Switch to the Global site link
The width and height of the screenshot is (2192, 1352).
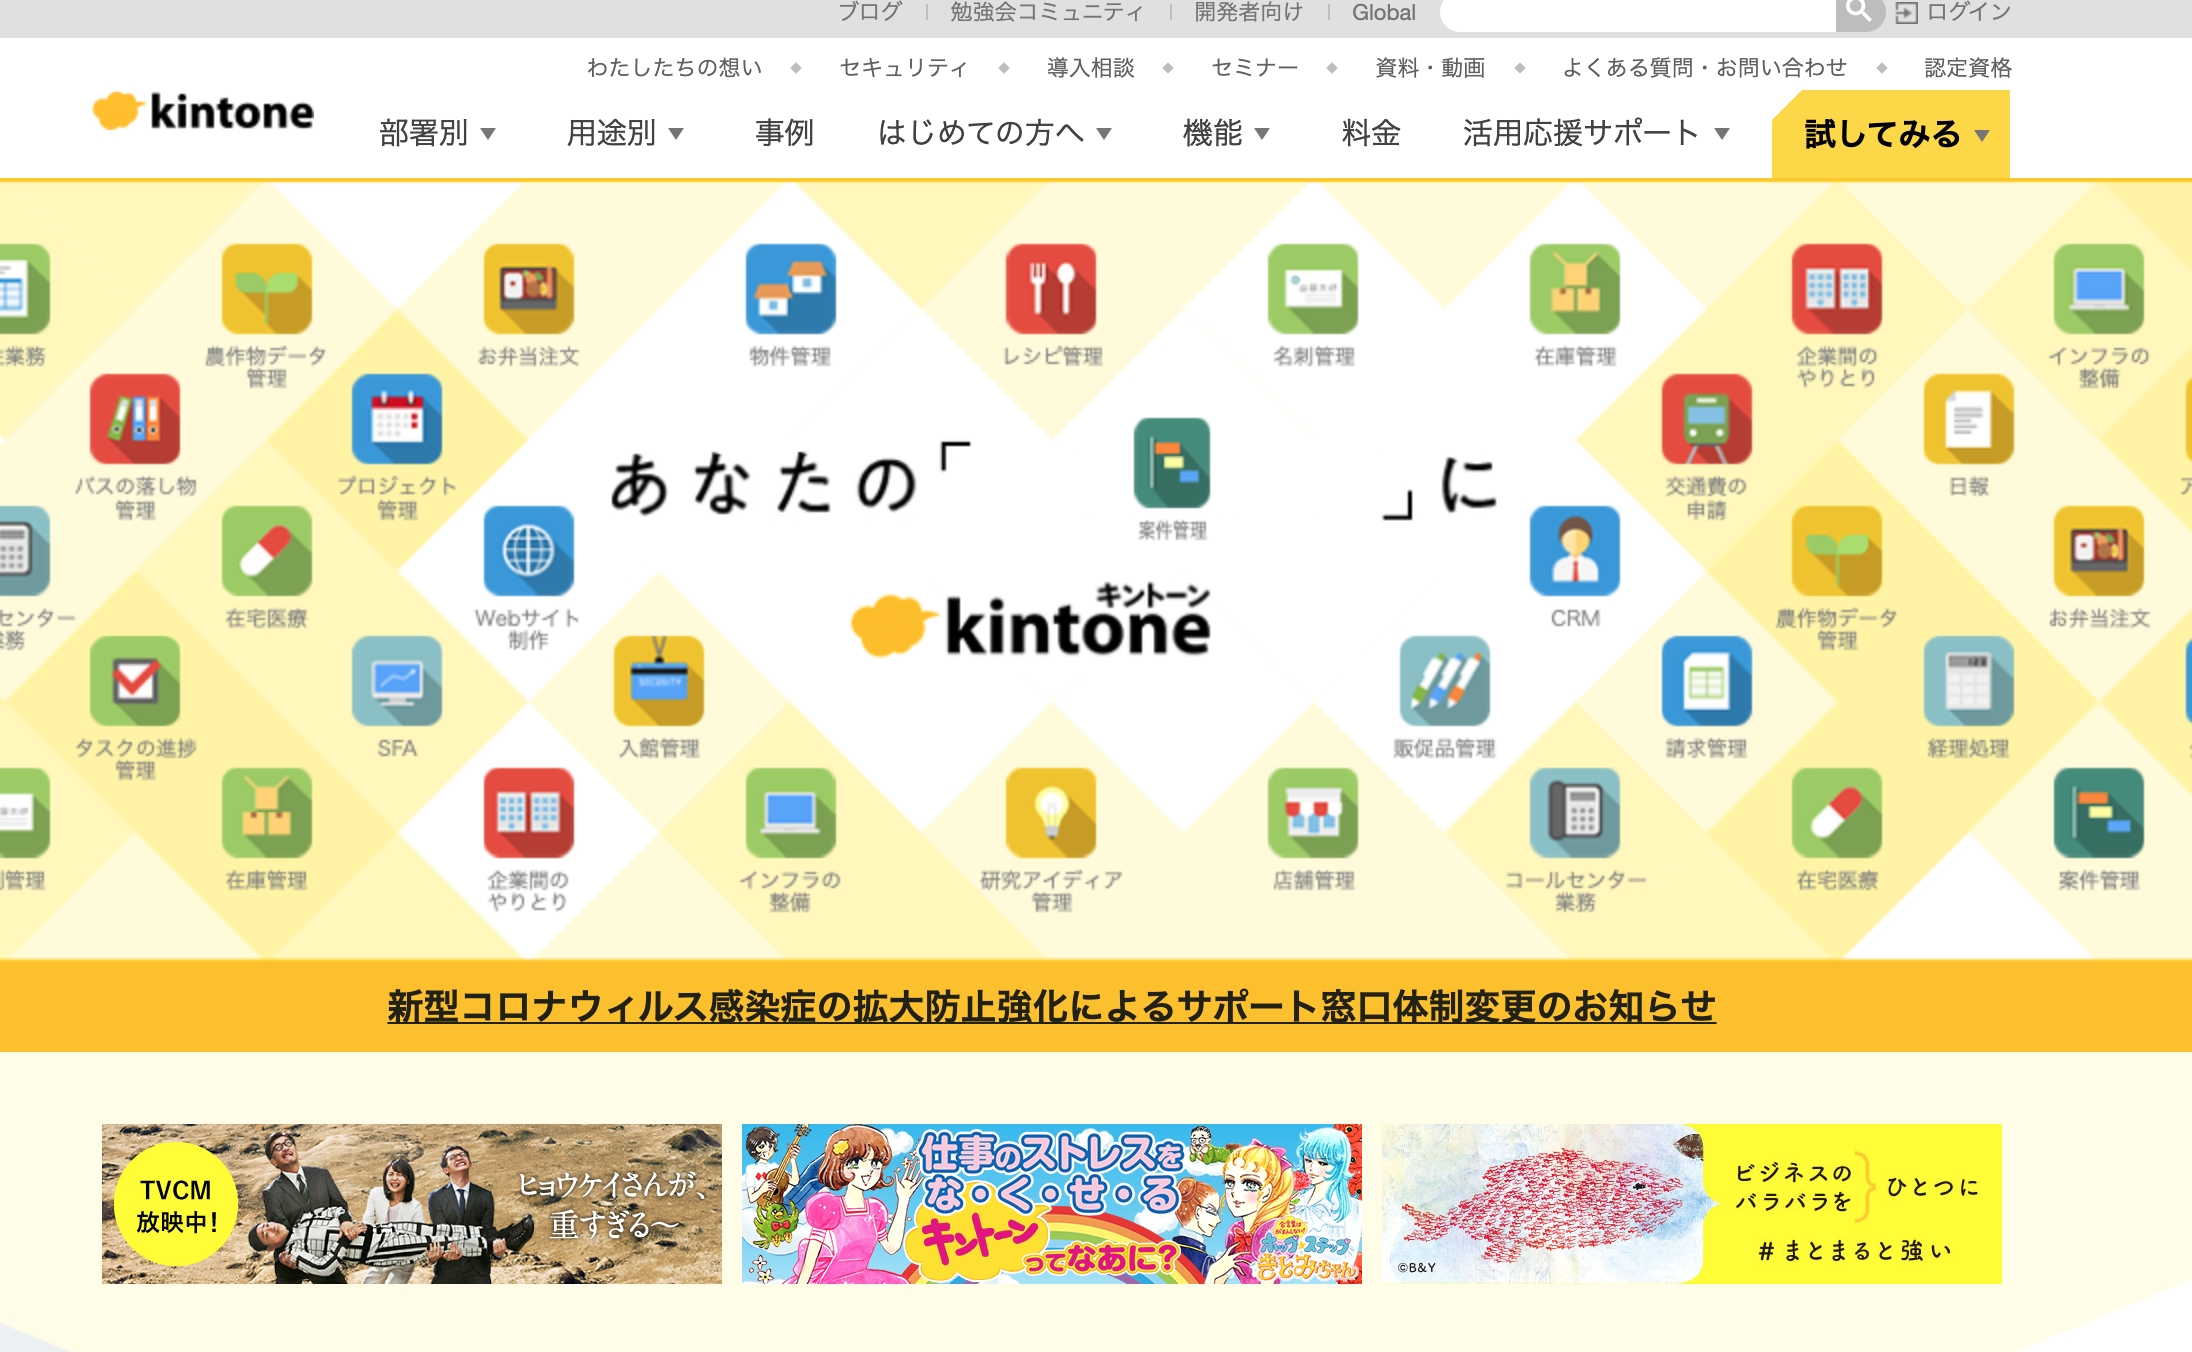1384,12
